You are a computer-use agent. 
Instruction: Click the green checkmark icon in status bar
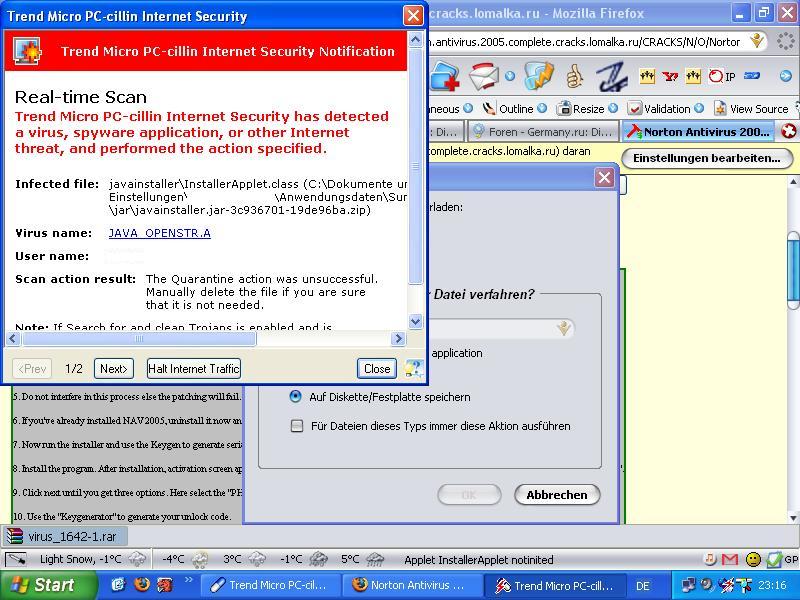(x=774, y=560)
